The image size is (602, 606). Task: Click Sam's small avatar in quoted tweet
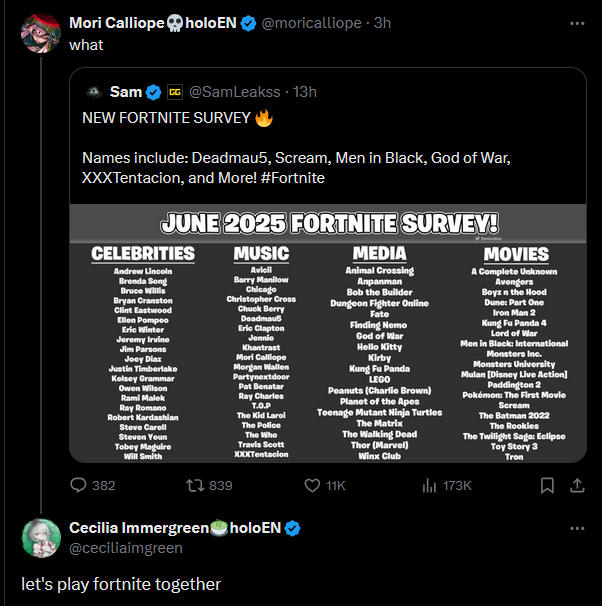[92, 92]
